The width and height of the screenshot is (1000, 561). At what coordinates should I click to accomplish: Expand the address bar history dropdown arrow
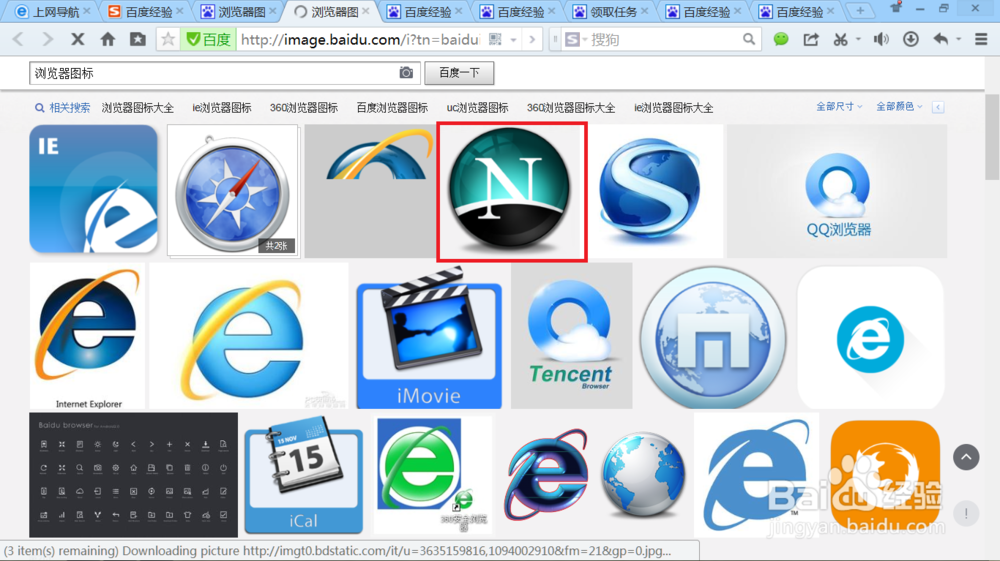pos(513,40)
